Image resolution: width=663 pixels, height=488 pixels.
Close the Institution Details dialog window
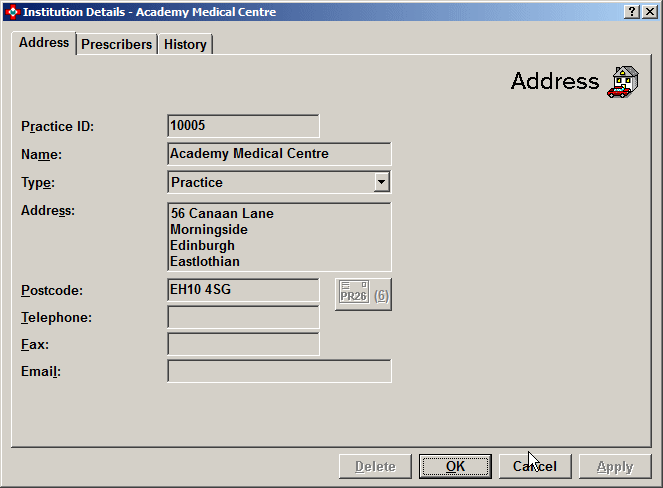click(650, 12)
